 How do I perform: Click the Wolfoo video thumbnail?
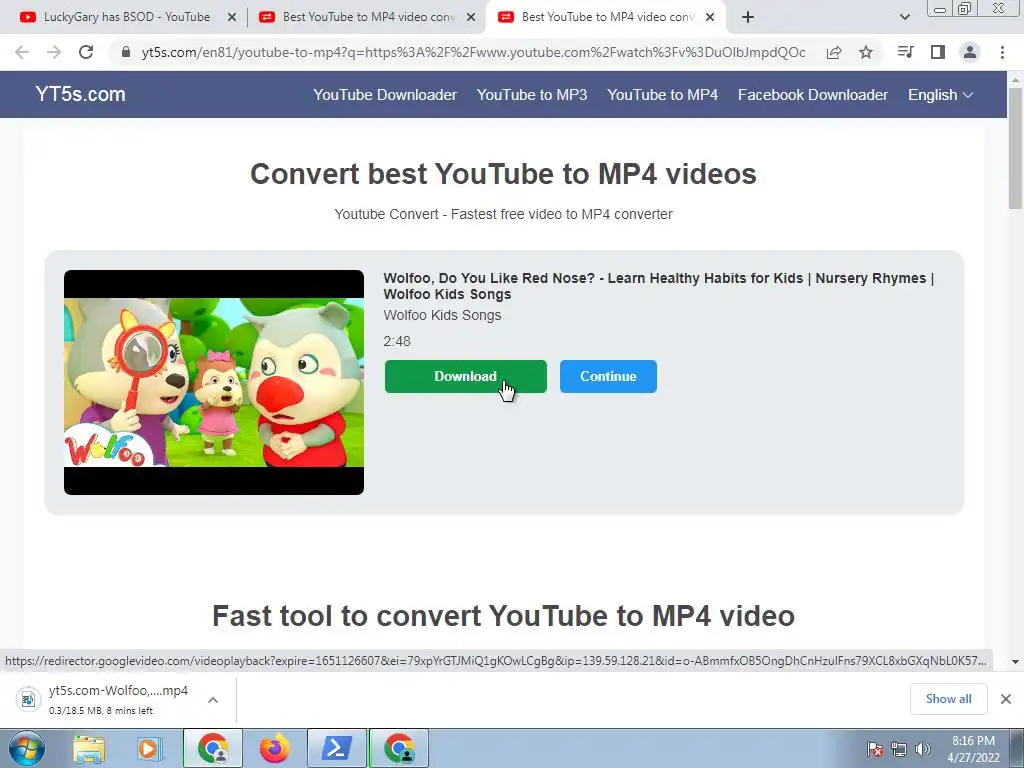tap(214, 382)
